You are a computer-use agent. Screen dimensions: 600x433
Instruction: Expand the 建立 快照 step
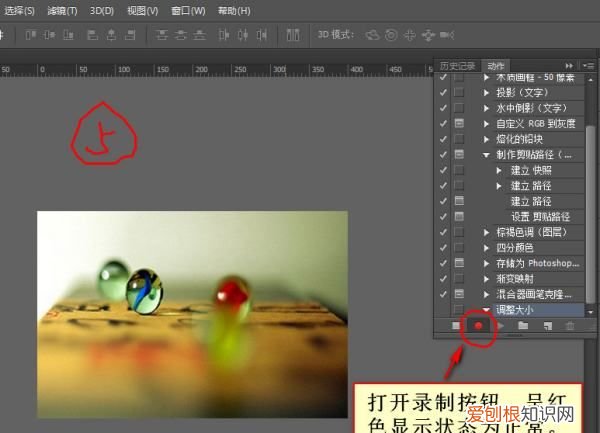pyautogui.click(x=499, y=170)
